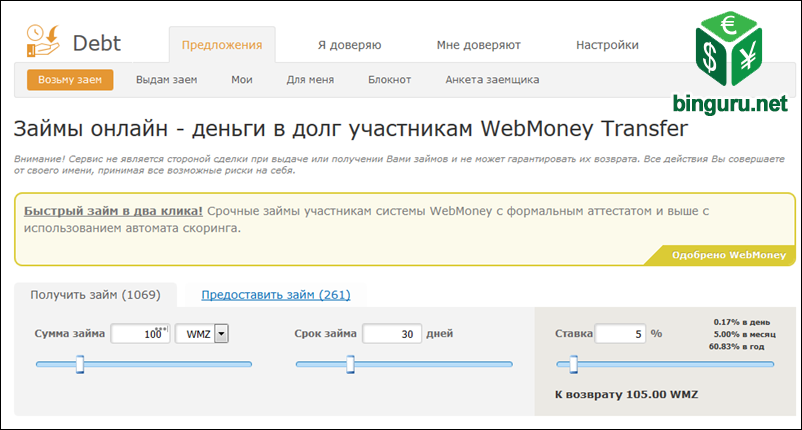Select the Получить займ (1069) tab
Image resolution: width=802 pixels, height=430 pixels.
95,295
